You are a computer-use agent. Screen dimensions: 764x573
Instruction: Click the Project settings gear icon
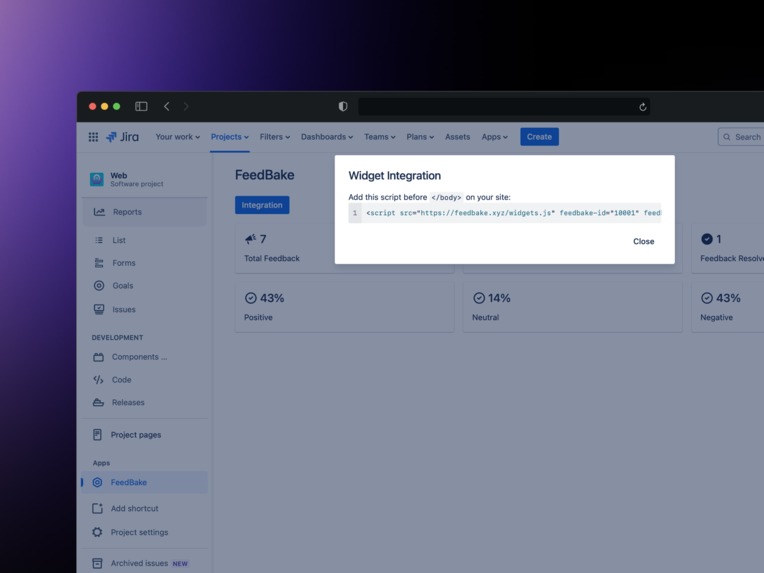[97, 532]
